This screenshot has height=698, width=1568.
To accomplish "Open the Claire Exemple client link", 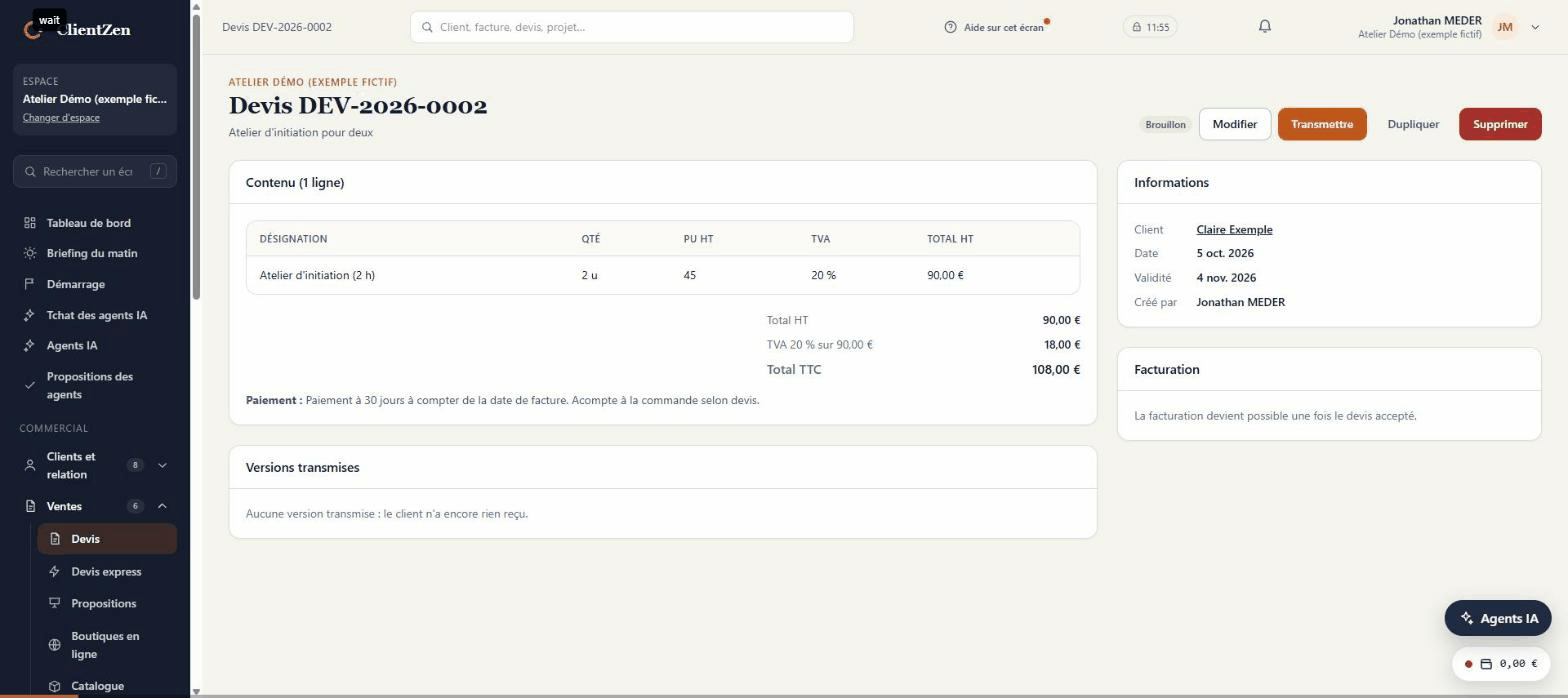I will 1234,230.
